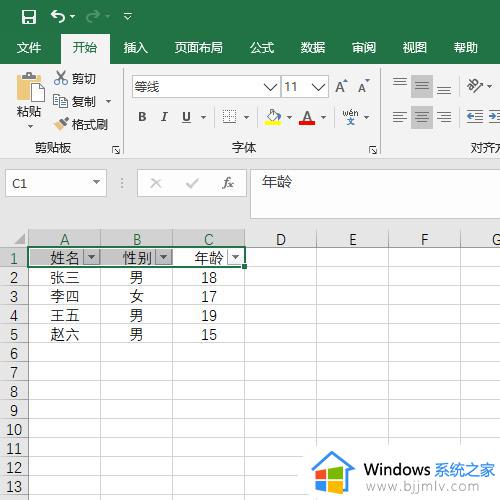Cancel entry with formula bar X
Viewport: 500px width, 500px height.
tap(156, 183)
